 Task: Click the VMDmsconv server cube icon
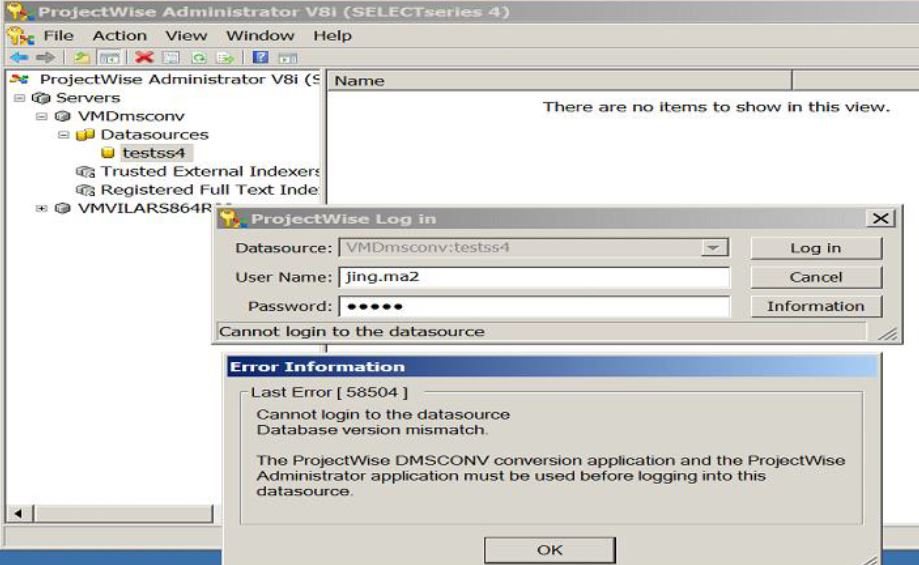pyautogui.click(x=63, y=116)
